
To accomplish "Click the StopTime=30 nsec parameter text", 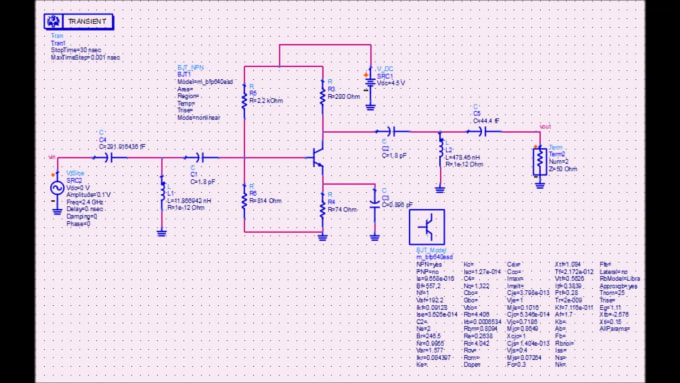I will pos(76,50).
